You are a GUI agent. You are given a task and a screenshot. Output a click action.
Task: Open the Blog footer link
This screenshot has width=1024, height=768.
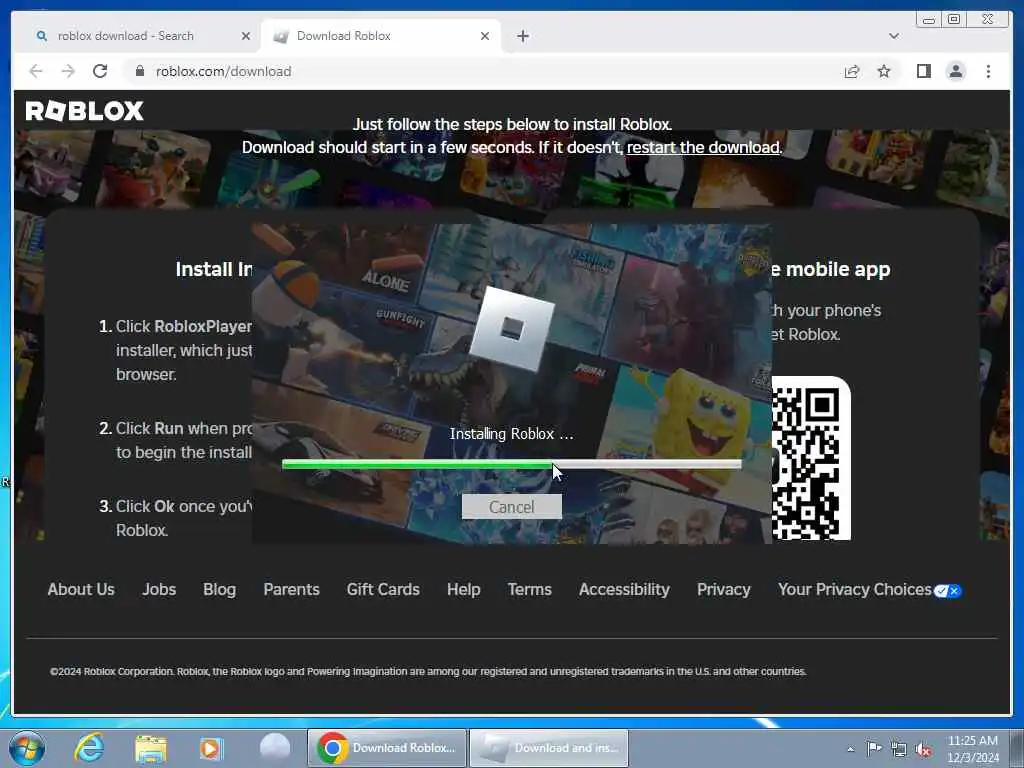pyautogui.click(x=219, y=589)
